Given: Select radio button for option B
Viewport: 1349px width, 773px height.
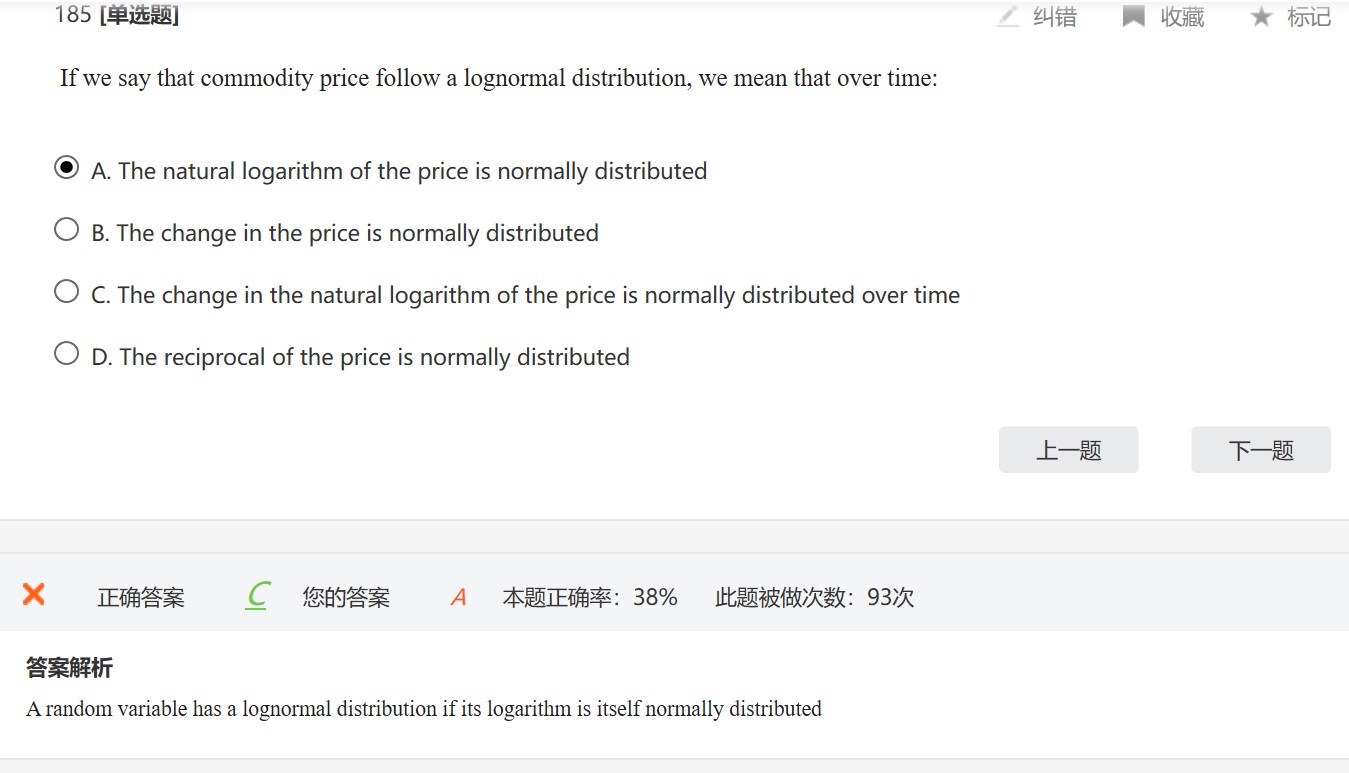Looking at the screenshot, I should 66,230.
